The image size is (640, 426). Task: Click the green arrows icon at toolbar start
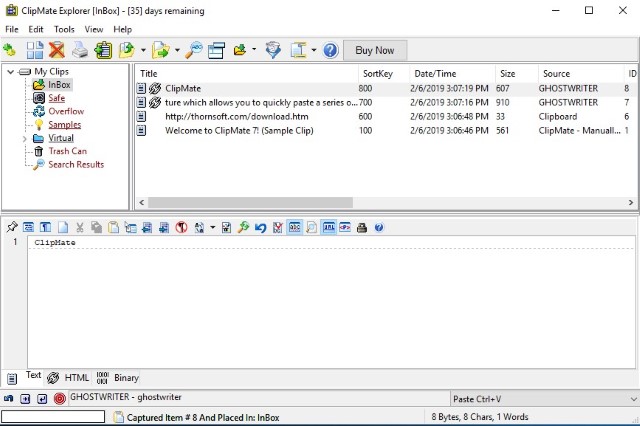pos(9,50)
